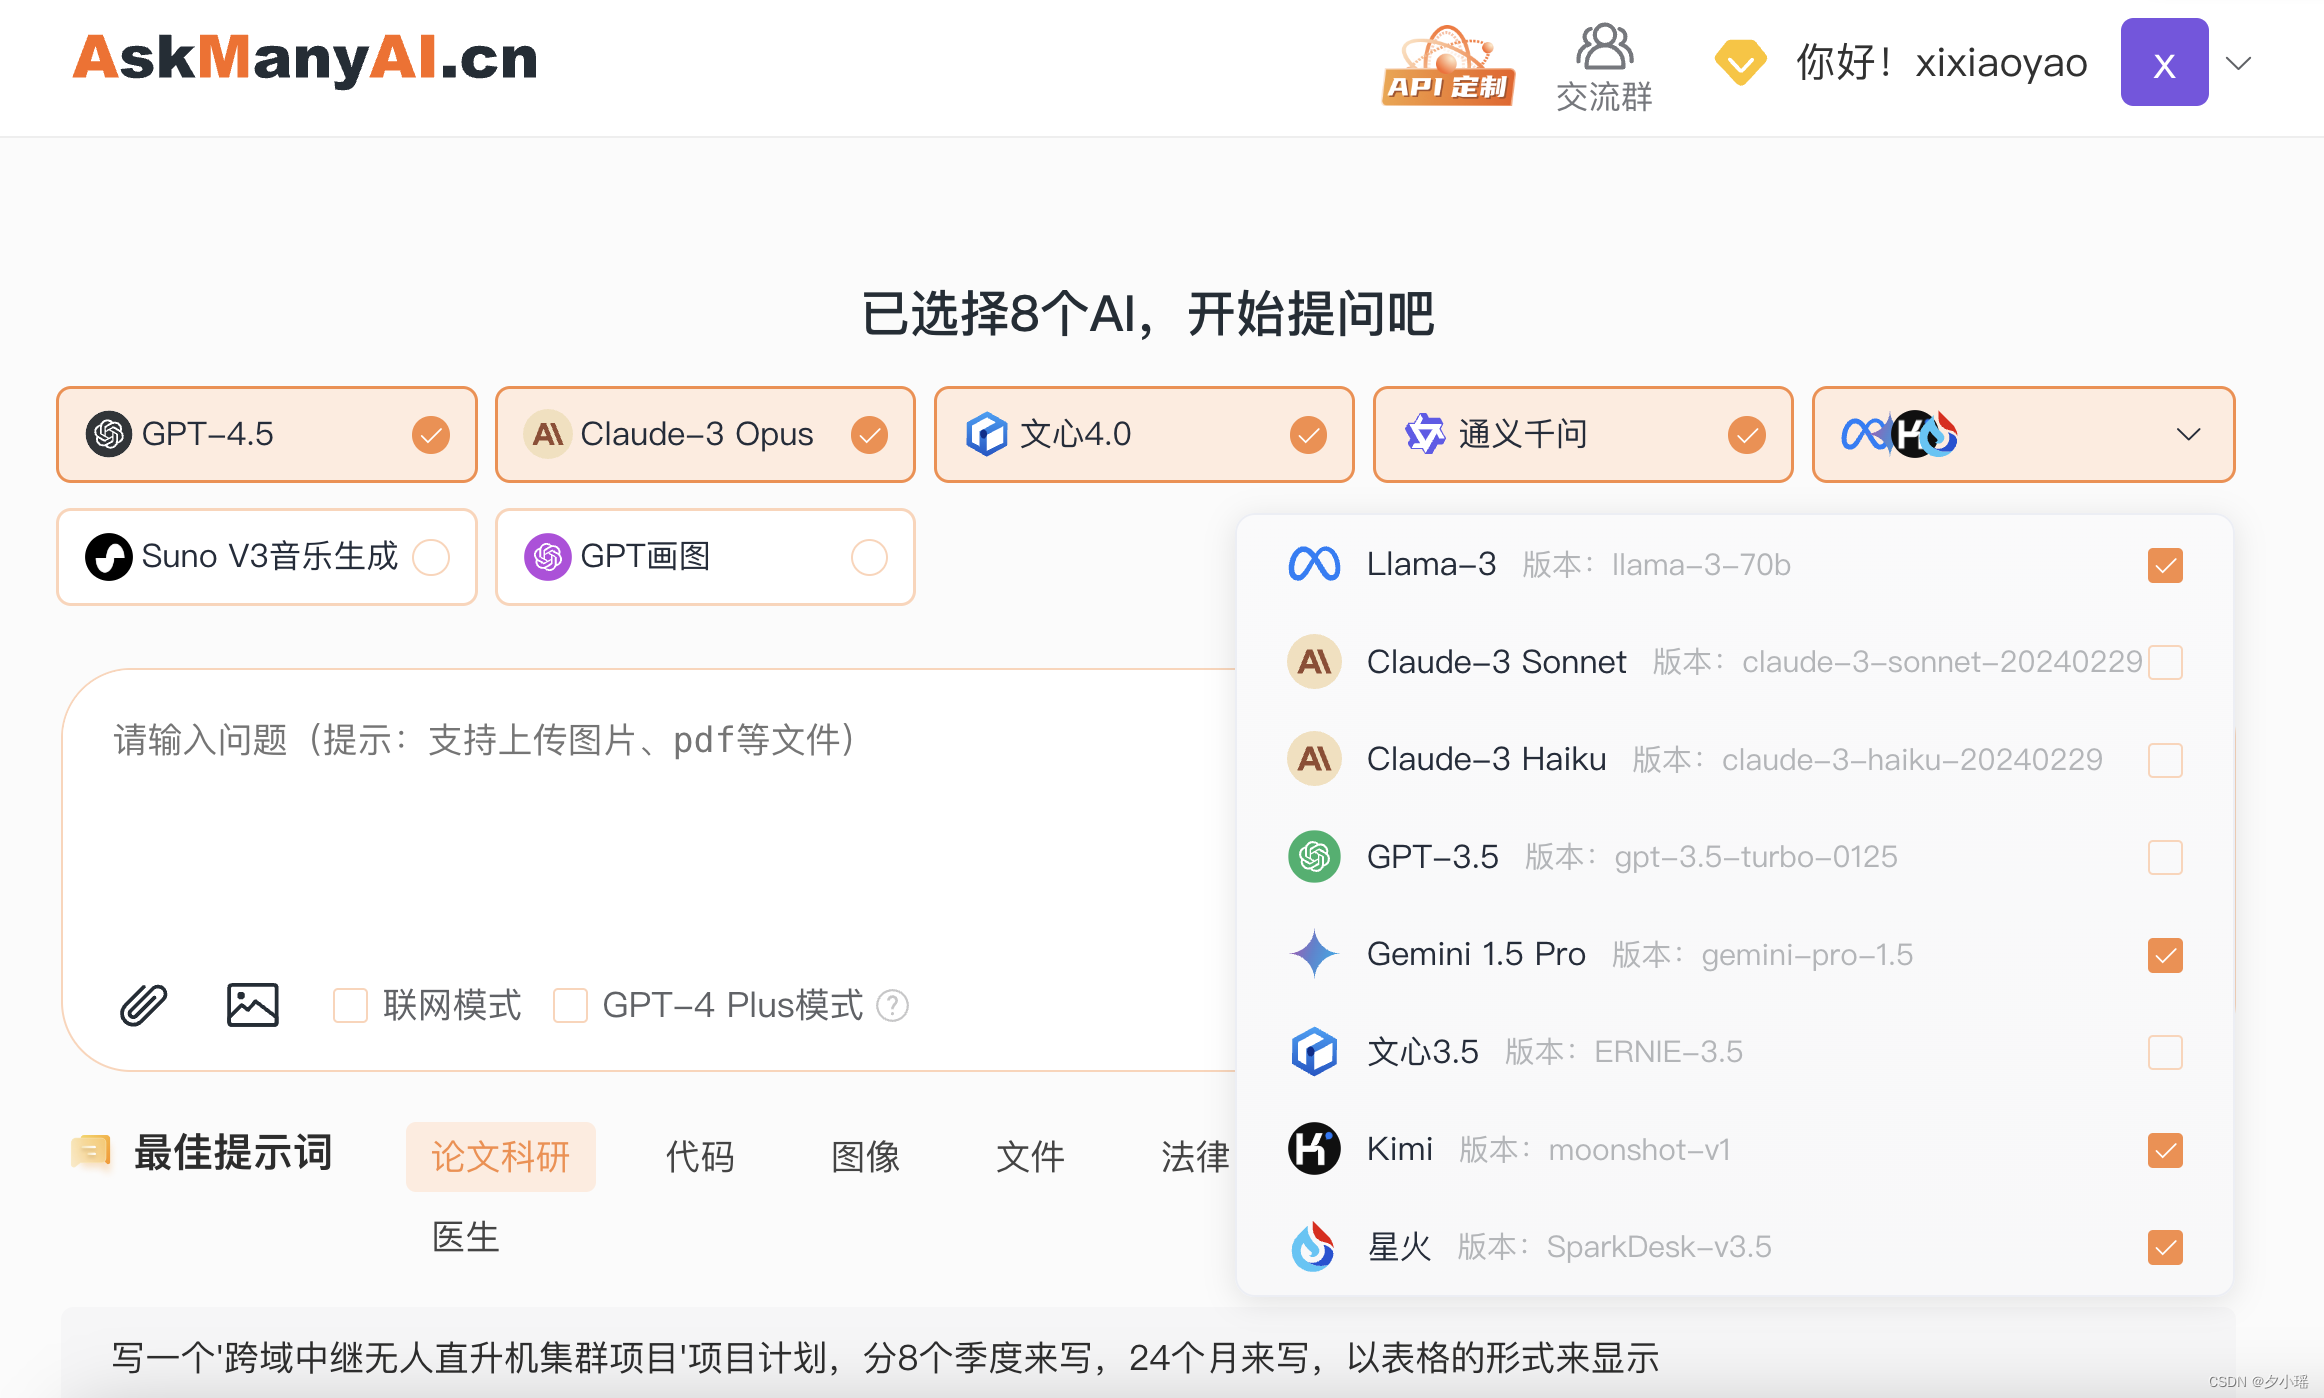Click the Claude-3 Haiku row icon

point(1314,759)
